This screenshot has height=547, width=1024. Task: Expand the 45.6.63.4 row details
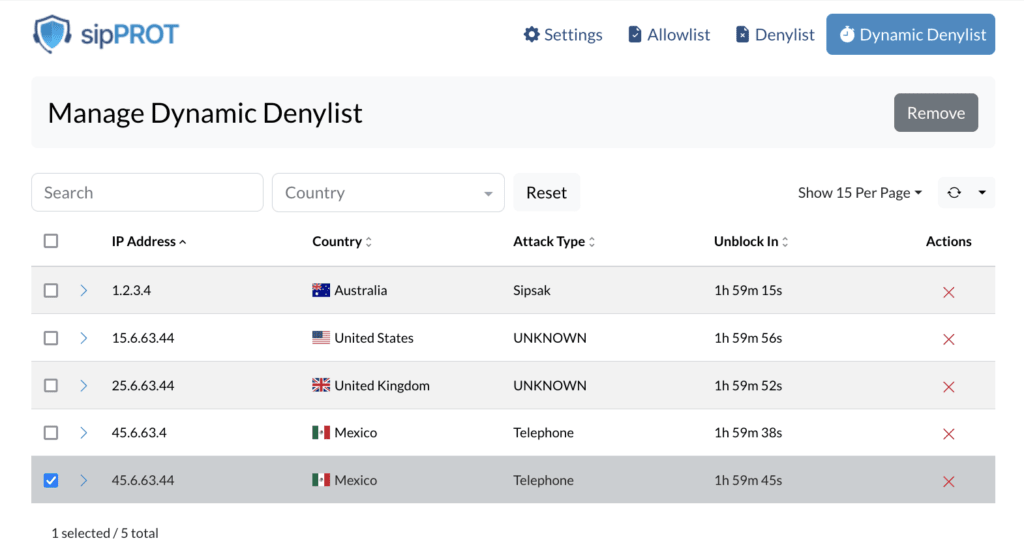pyautogui.click(x=84, y=433)
